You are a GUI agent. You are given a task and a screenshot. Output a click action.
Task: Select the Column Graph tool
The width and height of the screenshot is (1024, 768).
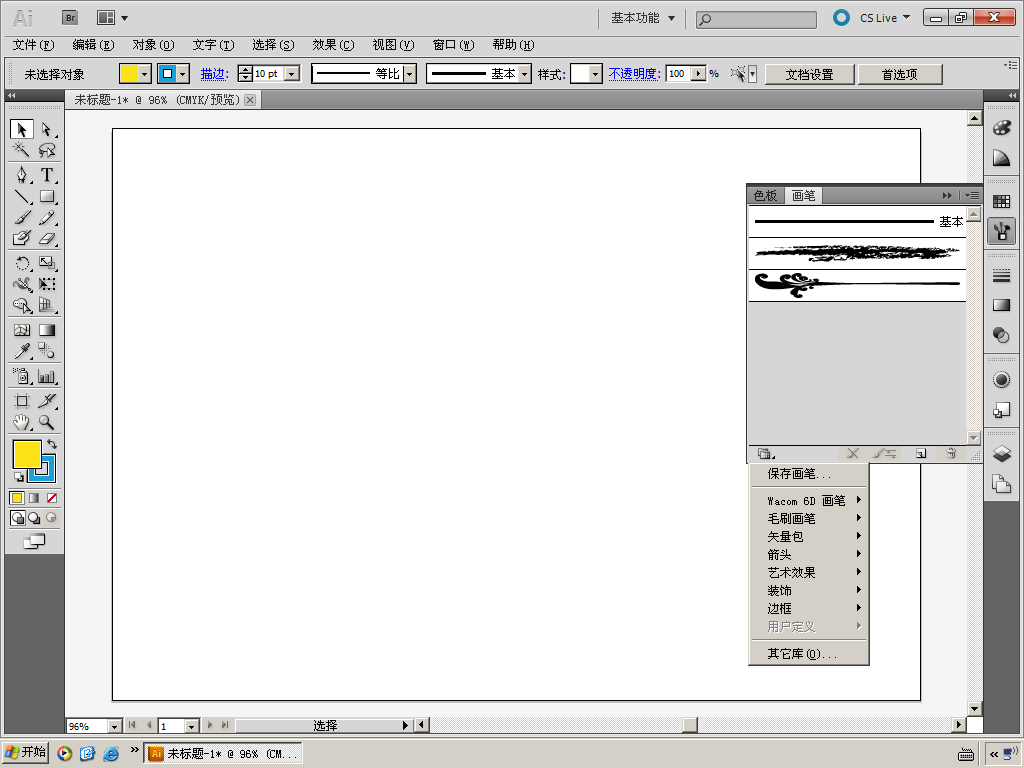pyautogui.click(x=46, y=376)
